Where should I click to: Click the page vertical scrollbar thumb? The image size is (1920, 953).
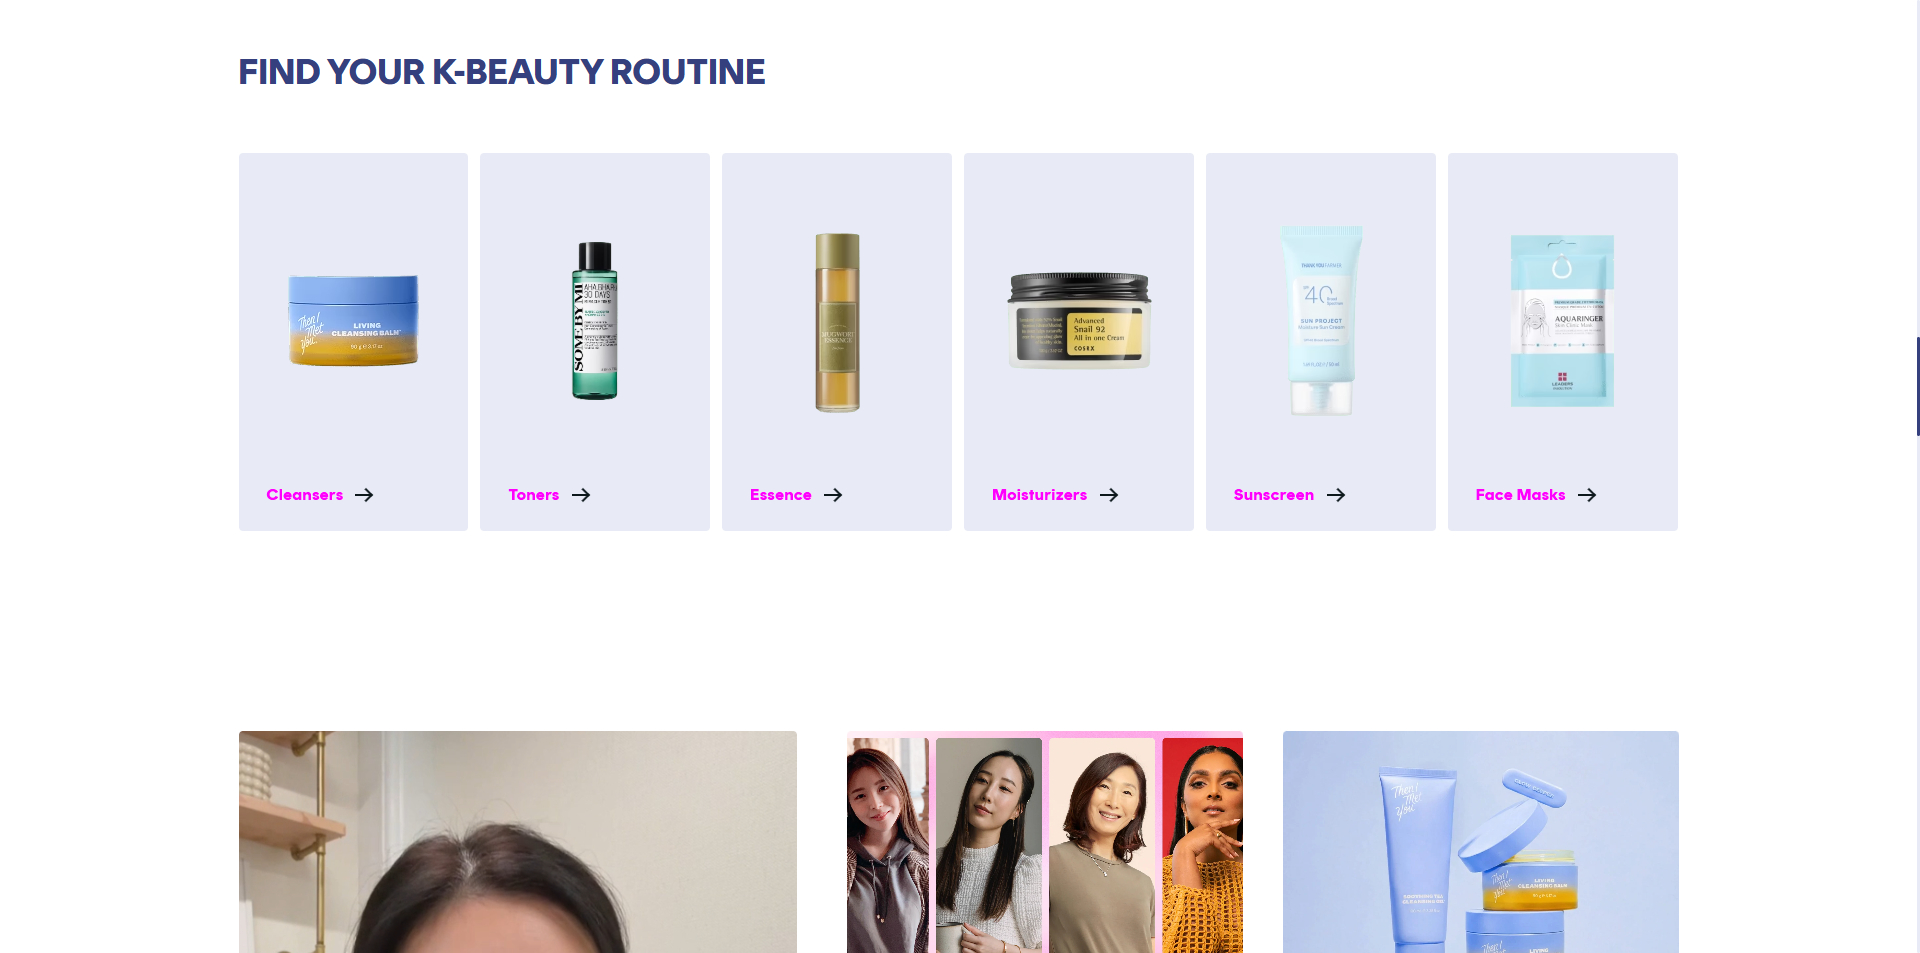pos(1917,386)
